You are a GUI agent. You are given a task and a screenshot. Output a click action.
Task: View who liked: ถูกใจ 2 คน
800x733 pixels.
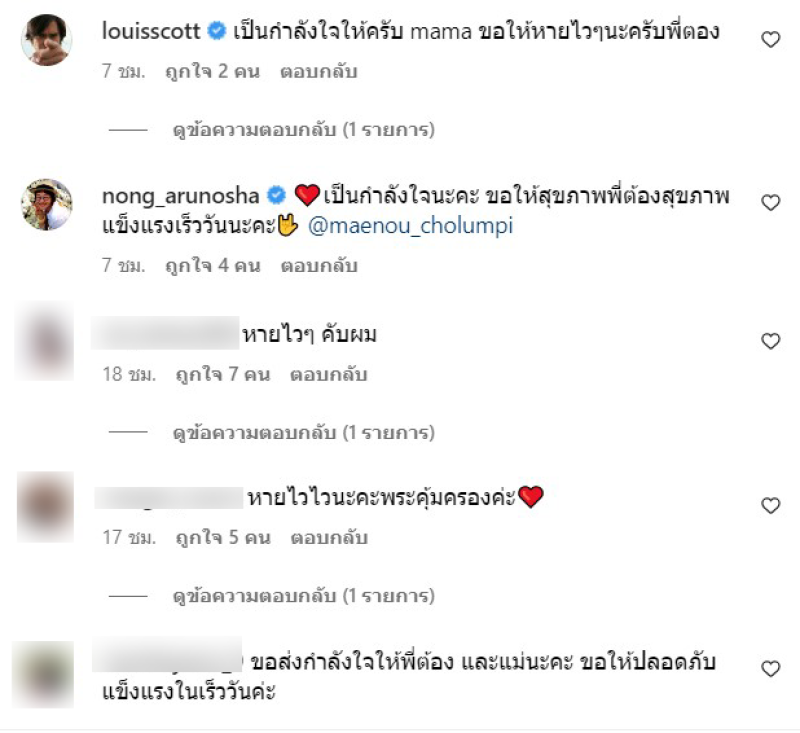(212, 71)
